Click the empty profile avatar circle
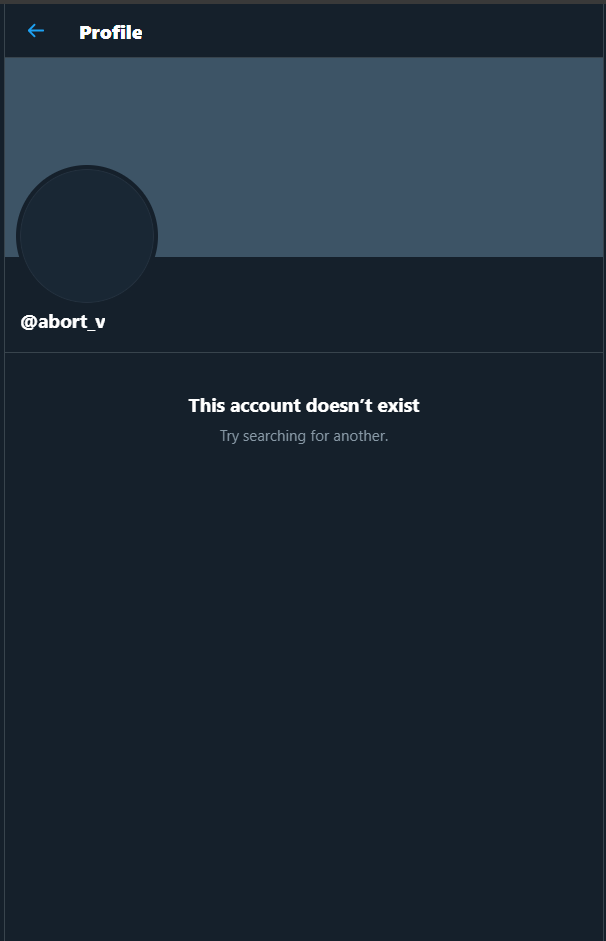This screenshot has height=941, width=606. point(87,236)
